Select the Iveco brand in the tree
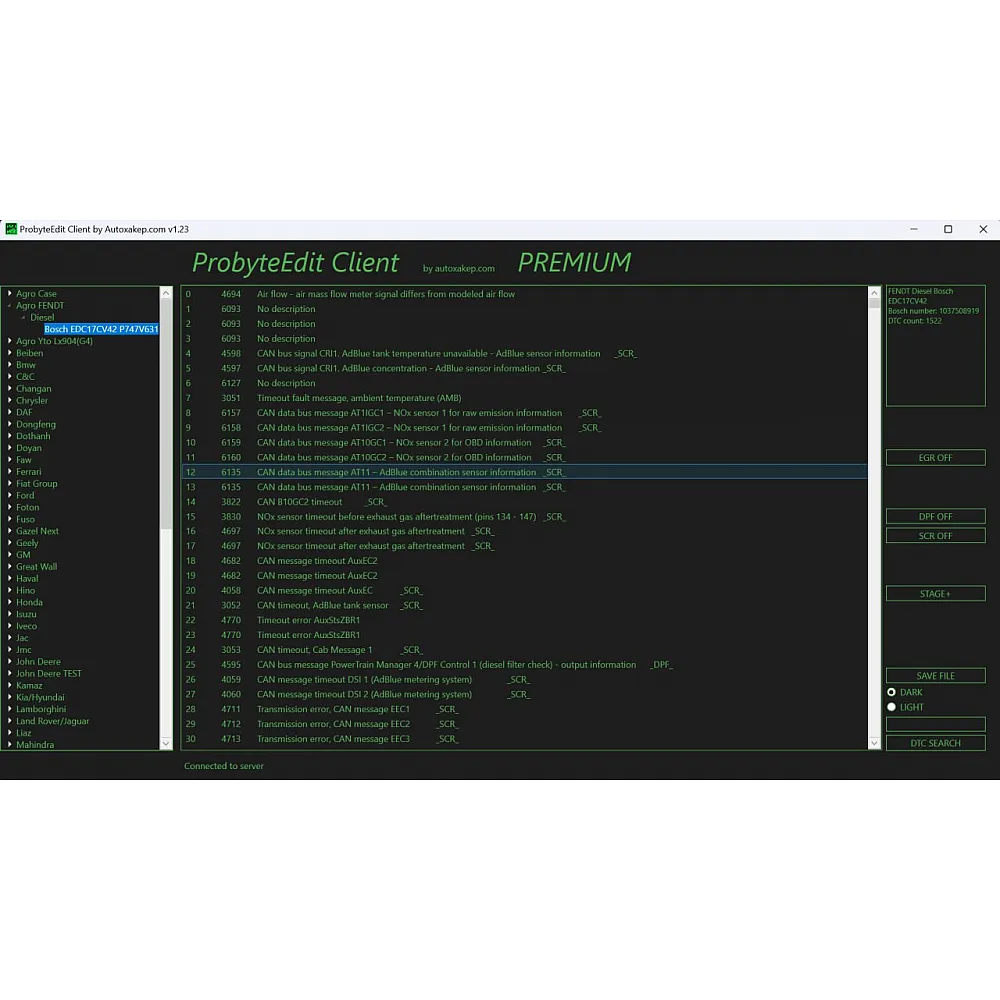Image resolution: width=1000 pixels, height=1000 pixels. coord(26,626)
